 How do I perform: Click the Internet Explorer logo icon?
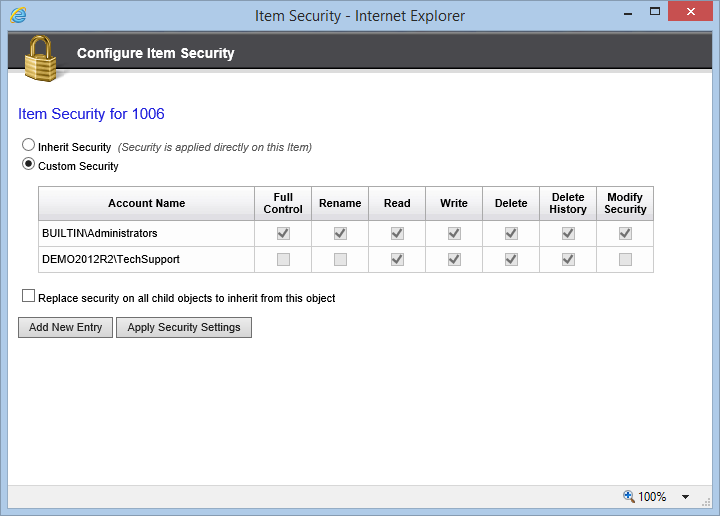[18, 15]
